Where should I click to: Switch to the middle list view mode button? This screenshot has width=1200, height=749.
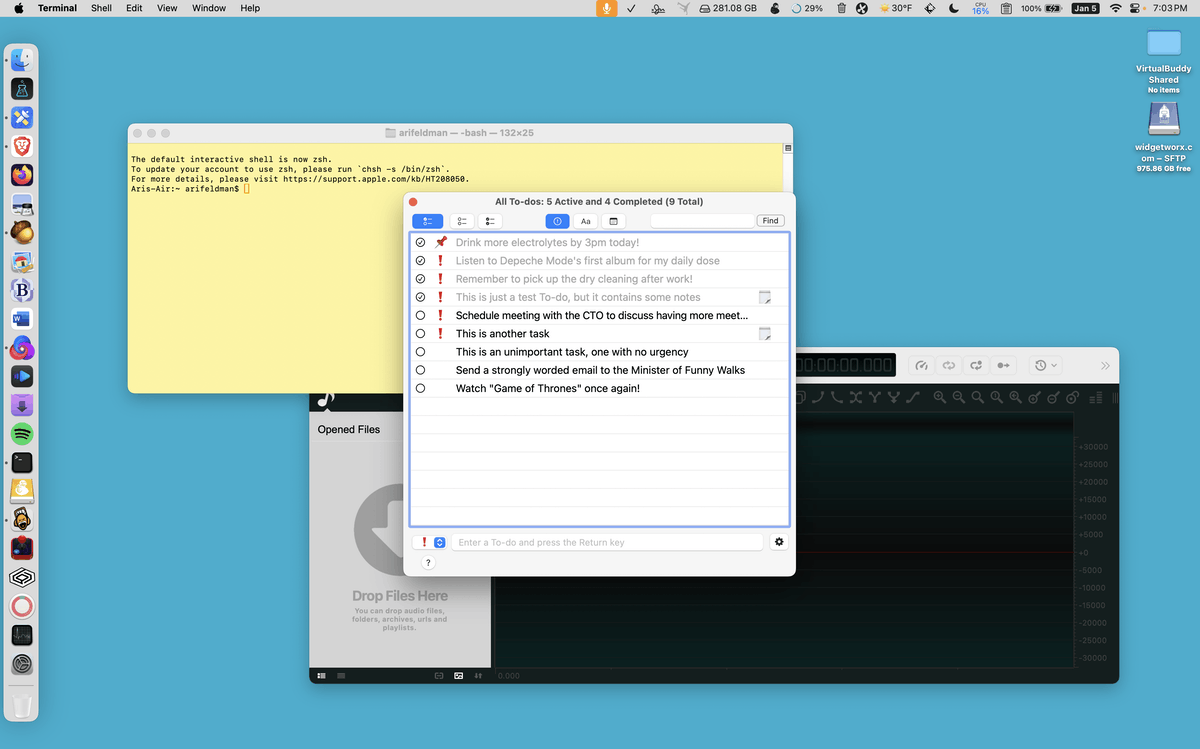461,221
